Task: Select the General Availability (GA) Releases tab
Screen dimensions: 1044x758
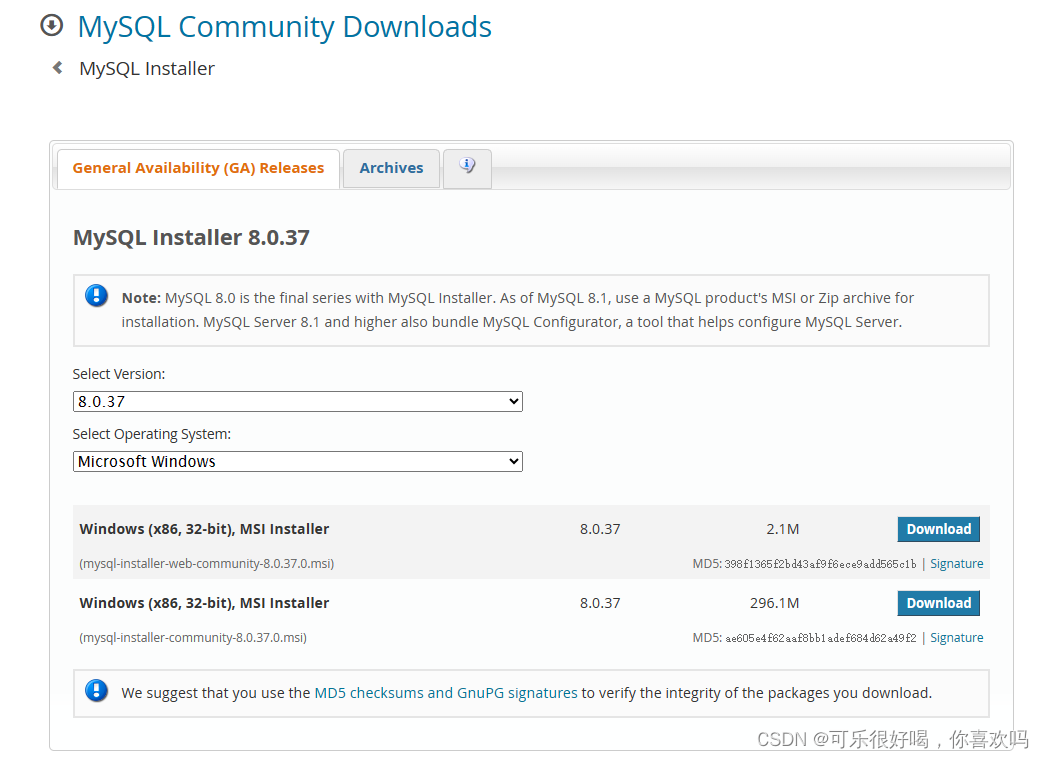Action: point(197,168)
